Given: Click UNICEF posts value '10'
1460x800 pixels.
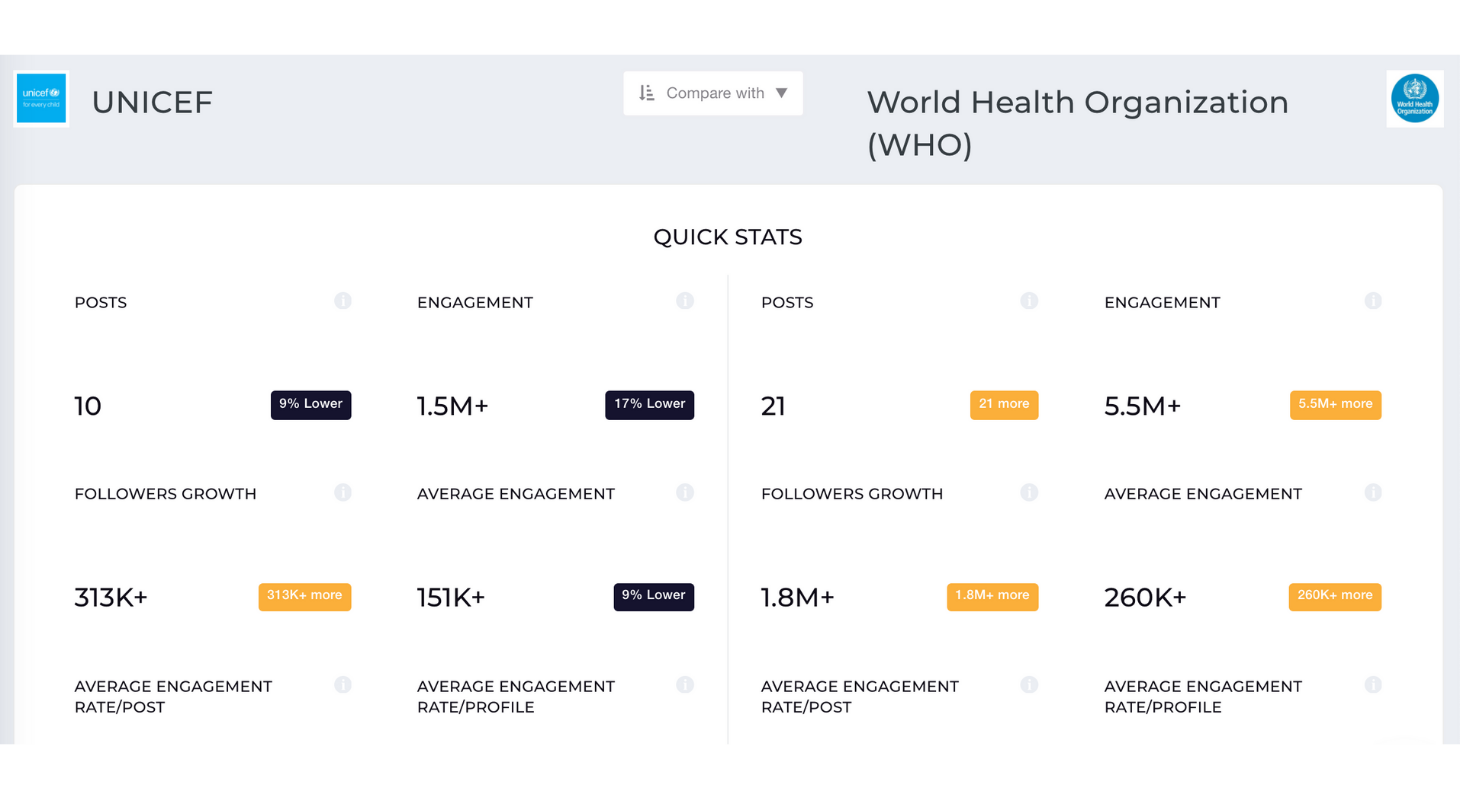Looking at the screenshot, I should pos(88,406).
